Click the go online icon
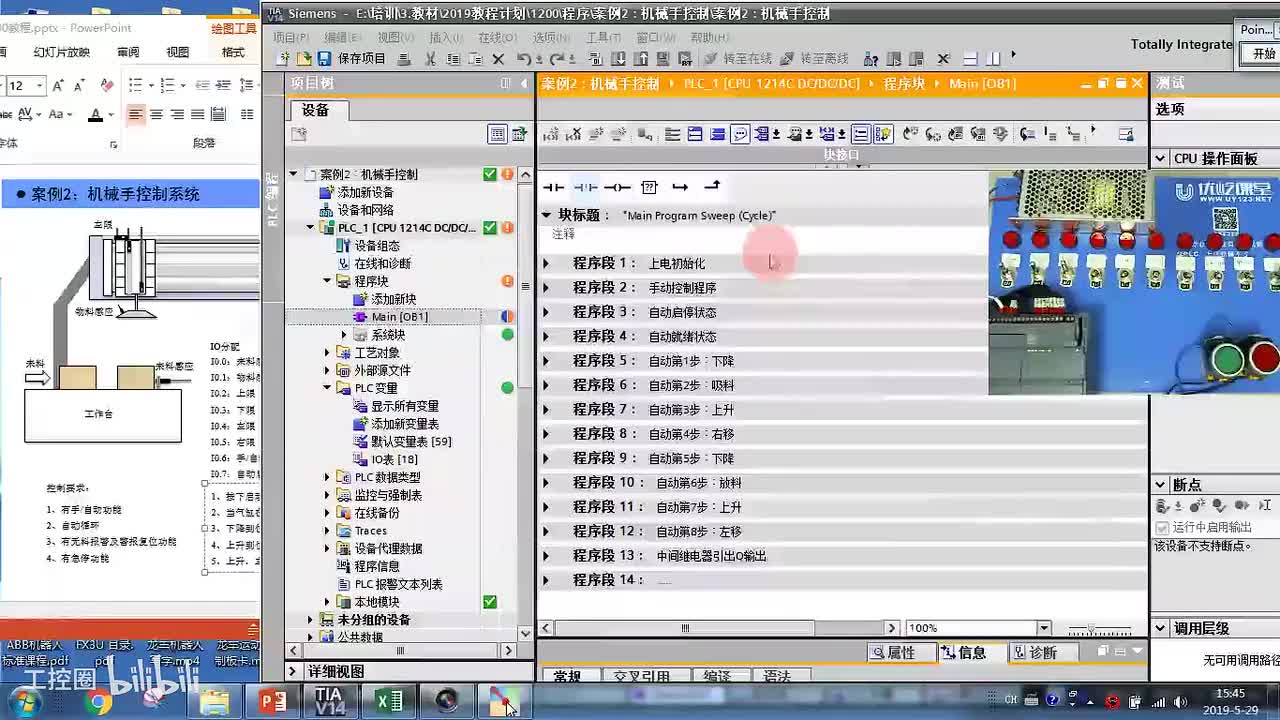This screenshot has width=1280, height=720. [711, 59]
